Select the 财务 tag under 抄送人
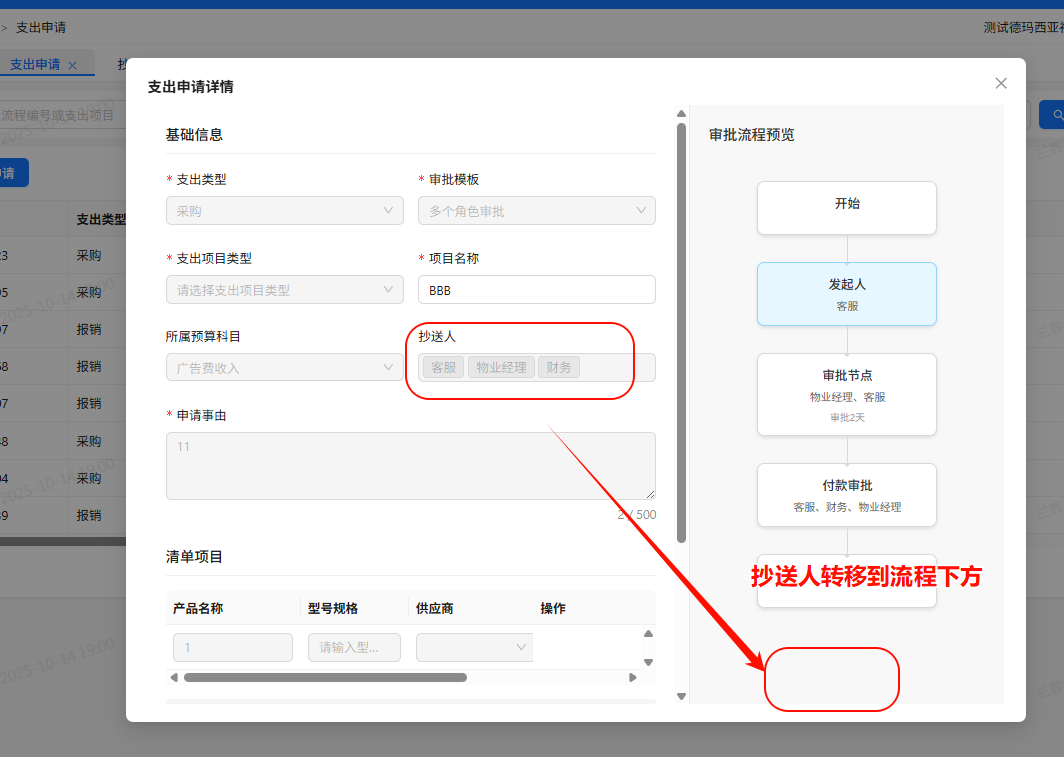 558,366
